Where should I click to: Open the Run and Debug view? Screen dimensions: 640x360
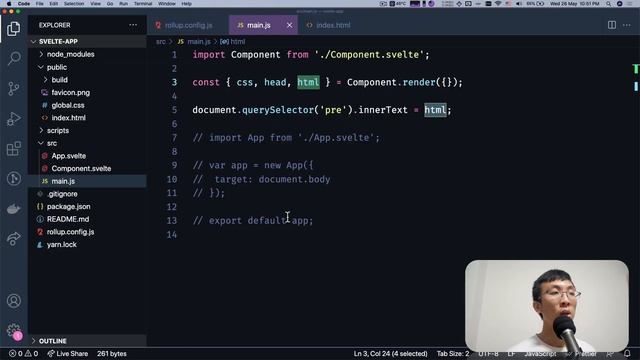tap(13, 119)
